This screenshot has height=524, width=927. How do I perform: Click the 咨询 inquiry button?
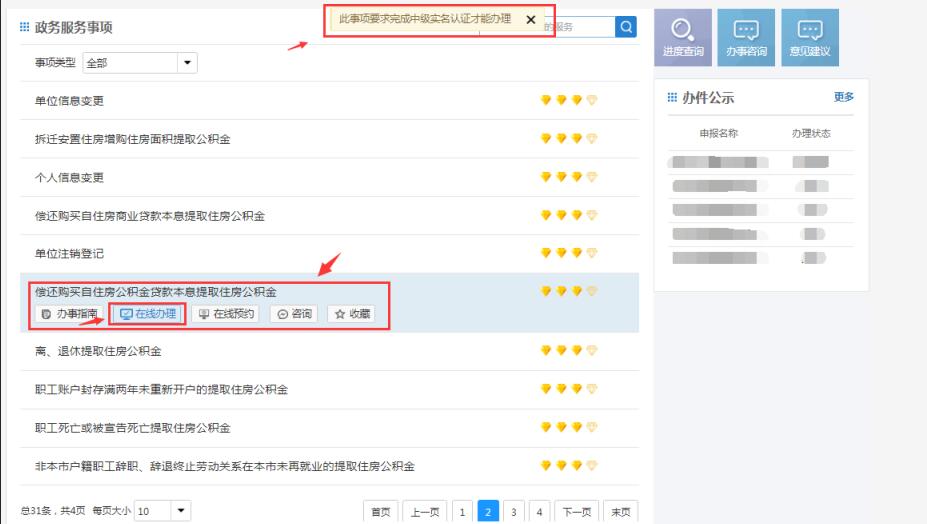295,314
